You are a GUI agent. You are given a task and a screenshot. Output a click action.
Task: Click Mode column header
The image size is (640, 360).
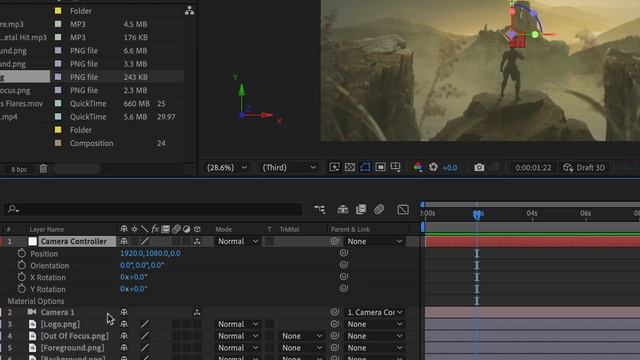pyautogui.click(x=224, y=229)
